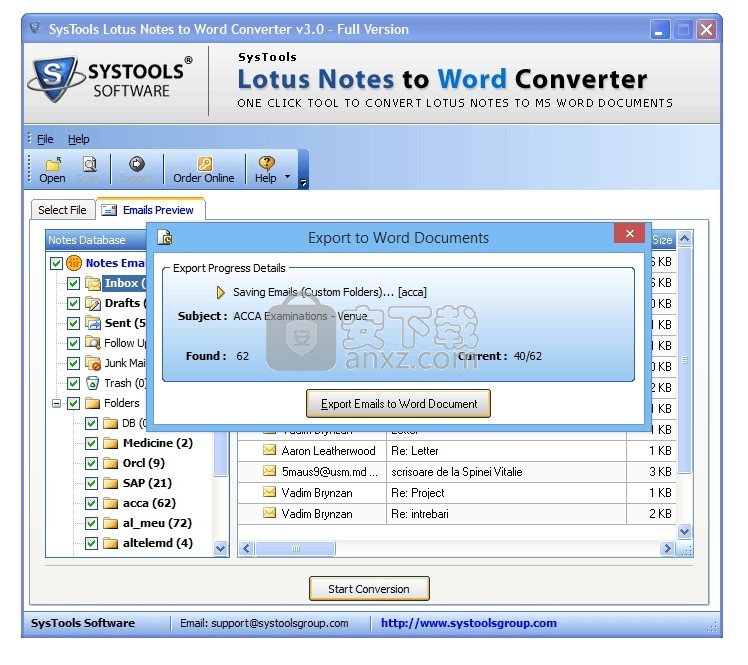The image size is (748, 665).
Task: Click the Medicine folder icon
Action: click(111, 444)
